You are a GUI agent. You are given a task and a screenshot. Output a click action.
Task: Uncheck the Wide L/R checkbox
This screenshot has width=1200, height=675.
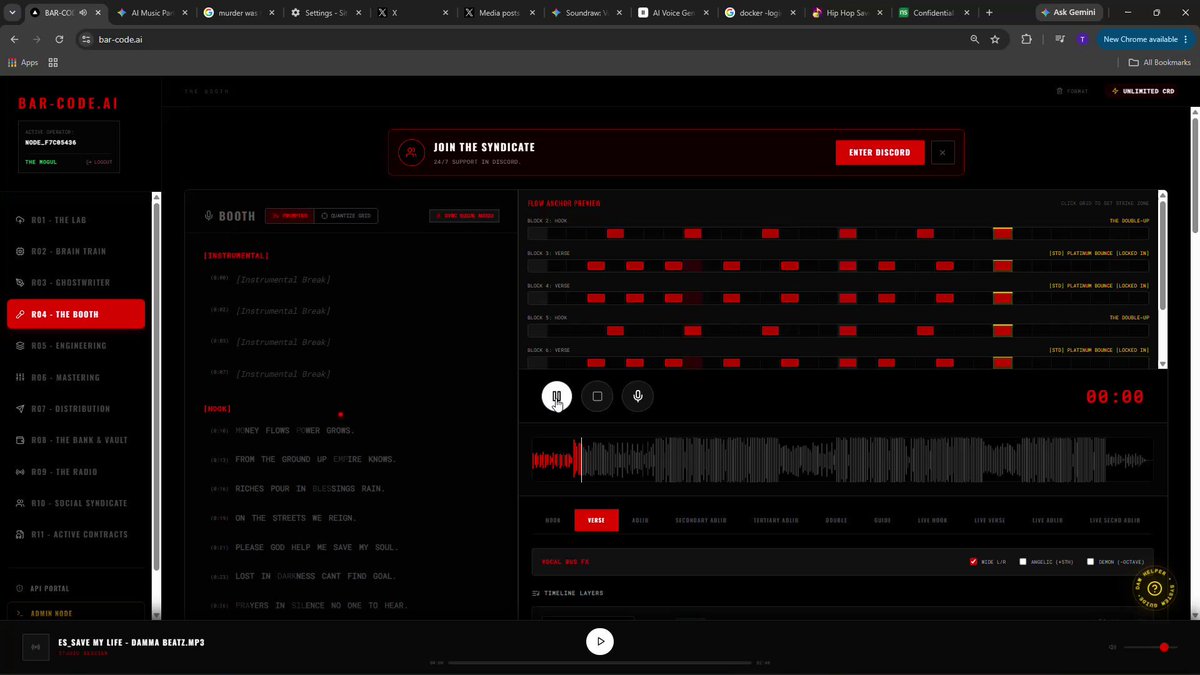[x=973, y=562]
